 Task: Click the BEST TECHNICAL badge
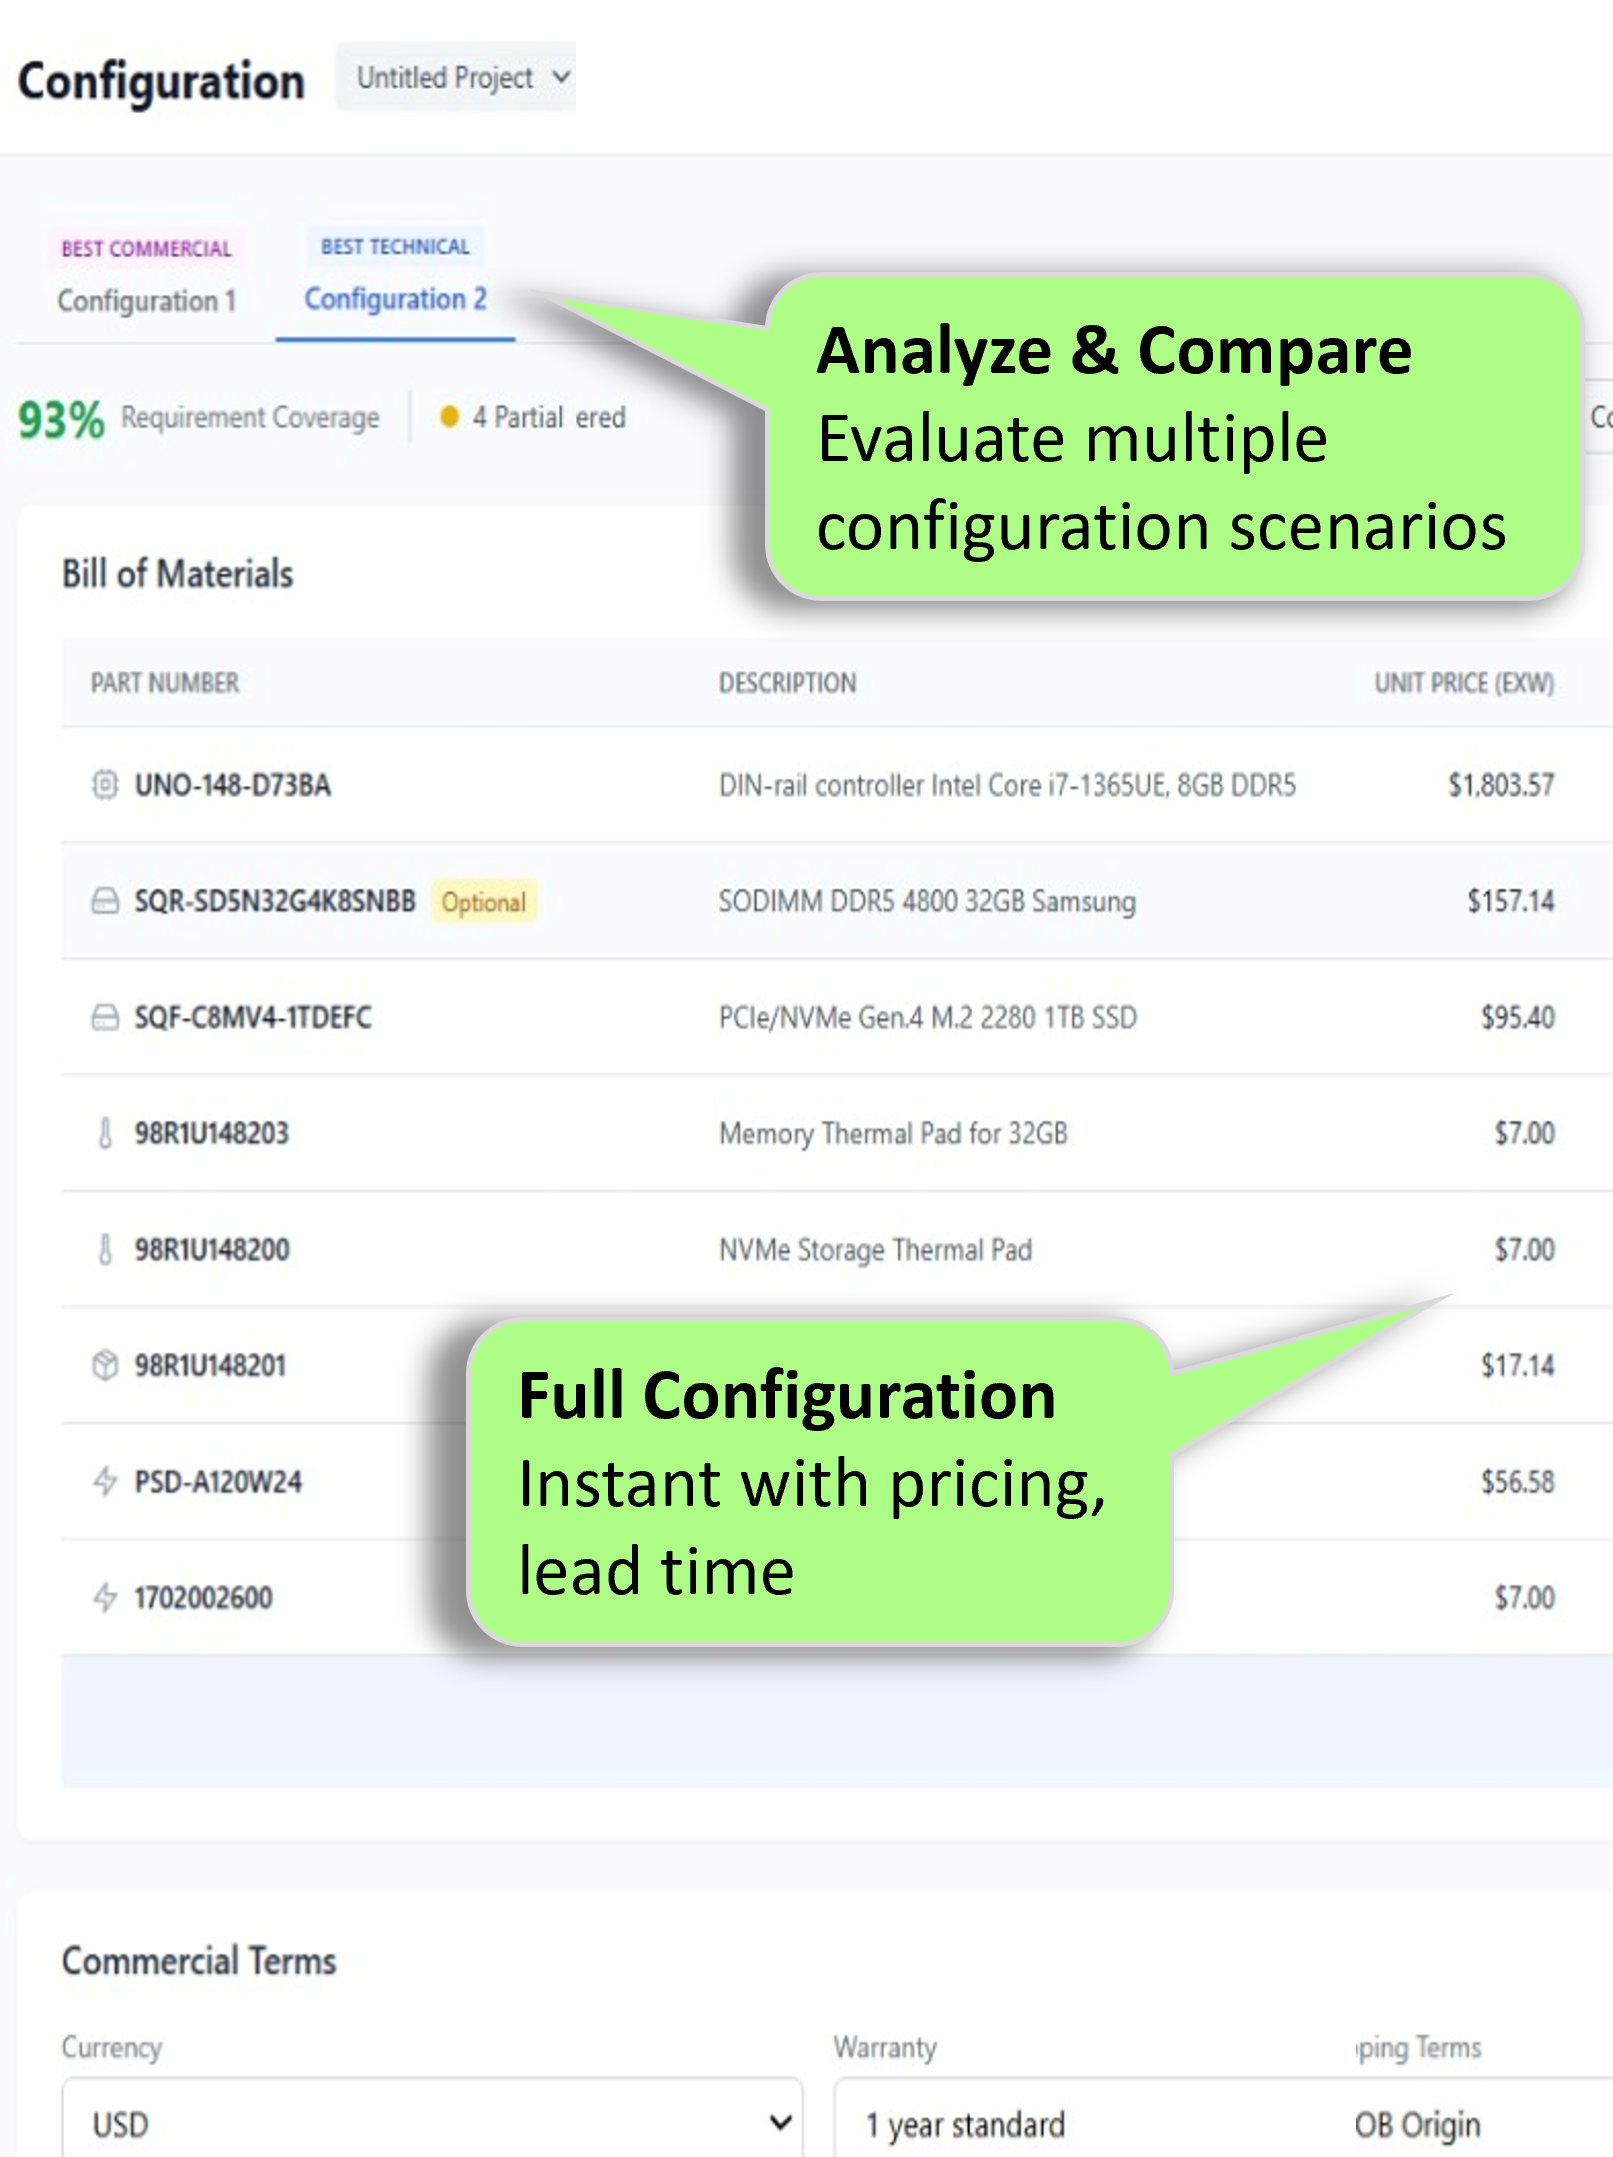[394, 246]
